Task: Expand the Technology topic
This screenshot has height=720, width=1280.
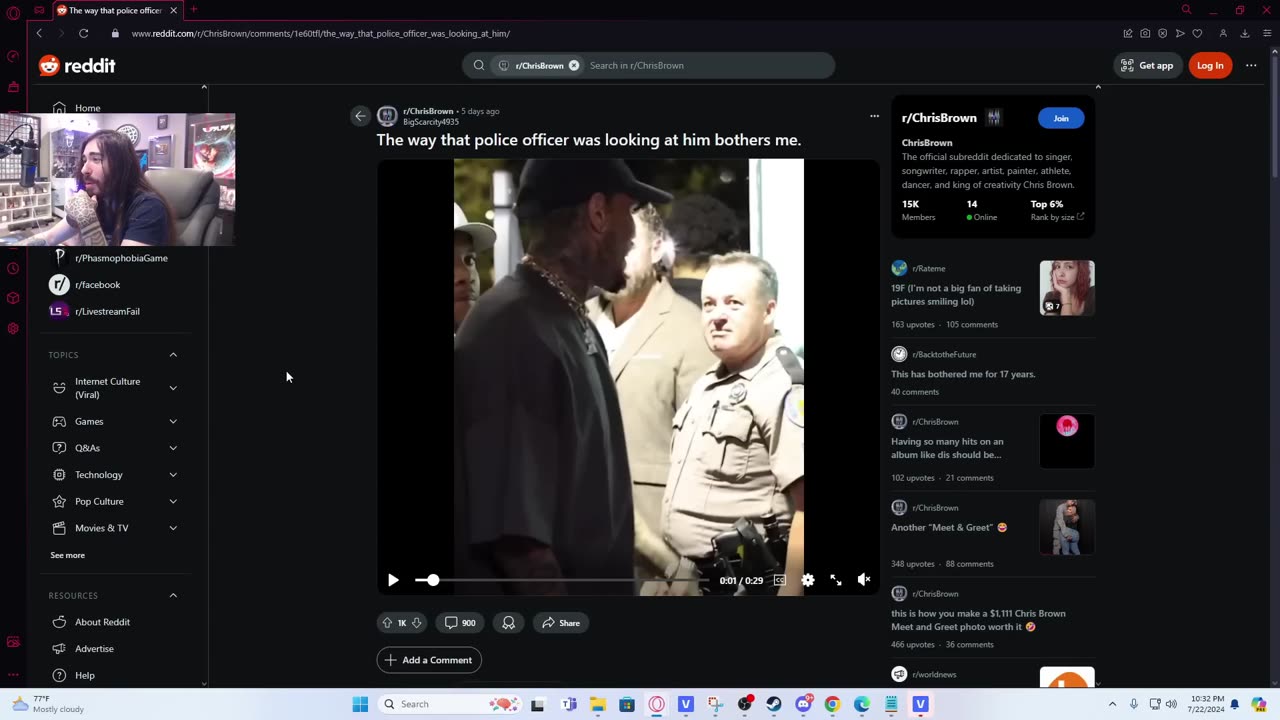Action: (x=173, y=475)
